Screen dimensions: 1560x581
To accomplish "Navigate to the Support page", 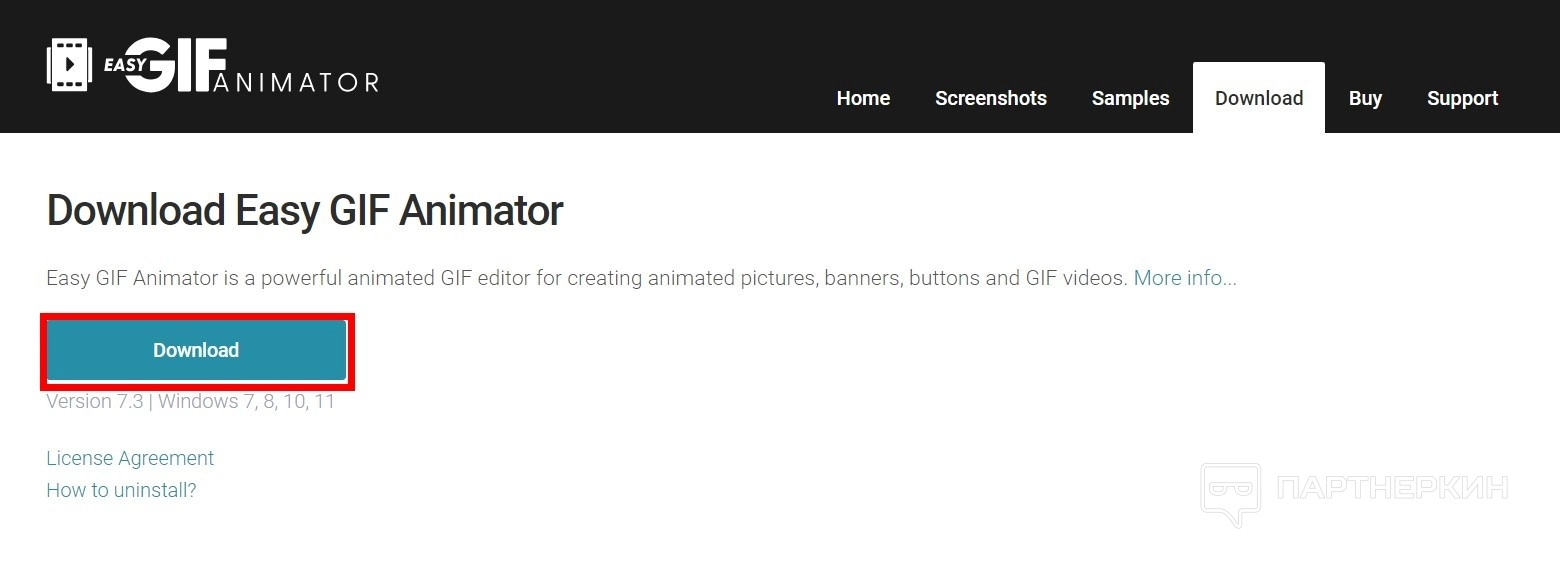I will point(1462,98).
